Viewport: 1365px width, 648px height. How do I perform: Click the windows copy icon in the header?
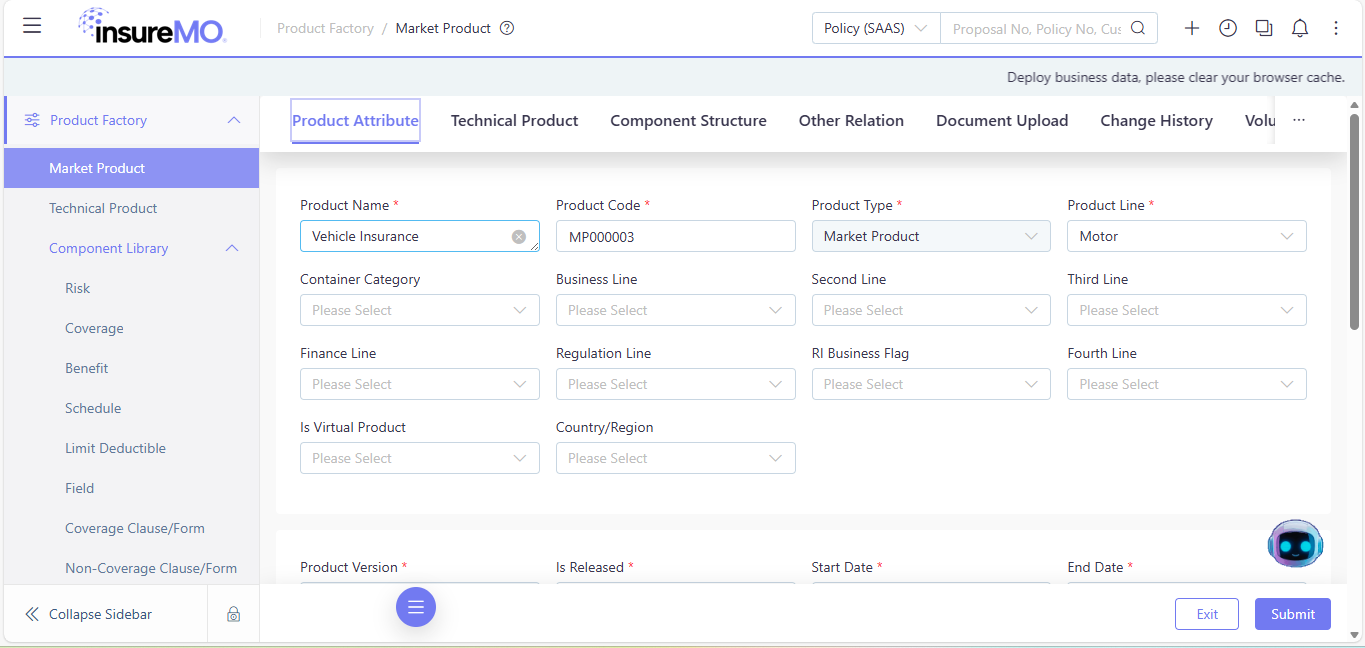pos(1264,28)
